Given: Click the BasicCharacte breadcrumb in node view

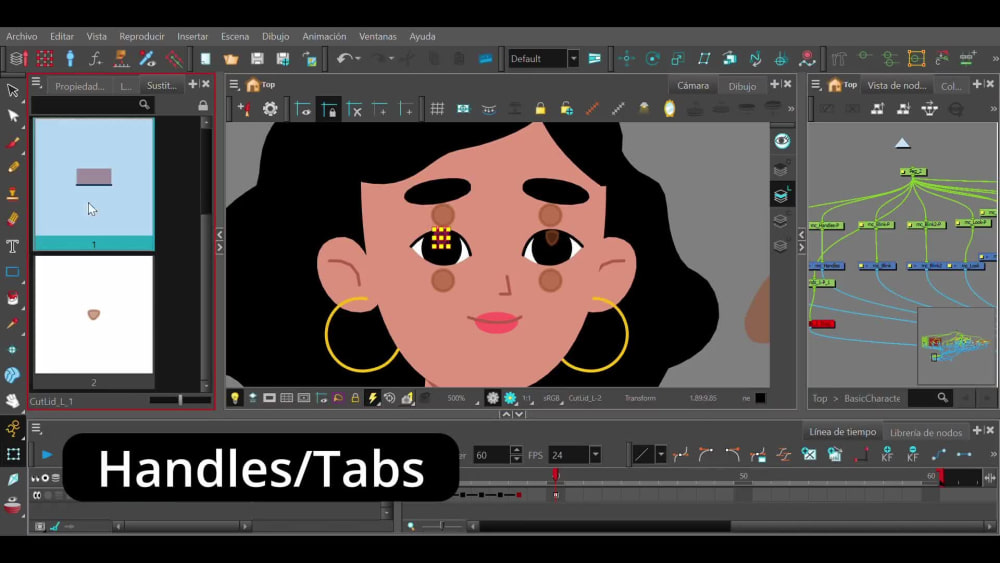Looking at the screenshot, I should (x=872, y=398).
